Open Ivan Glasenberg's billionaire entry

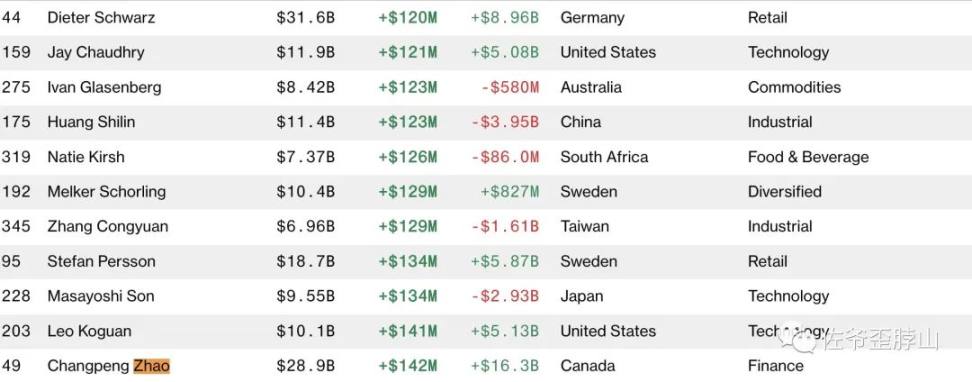point(104,87)
